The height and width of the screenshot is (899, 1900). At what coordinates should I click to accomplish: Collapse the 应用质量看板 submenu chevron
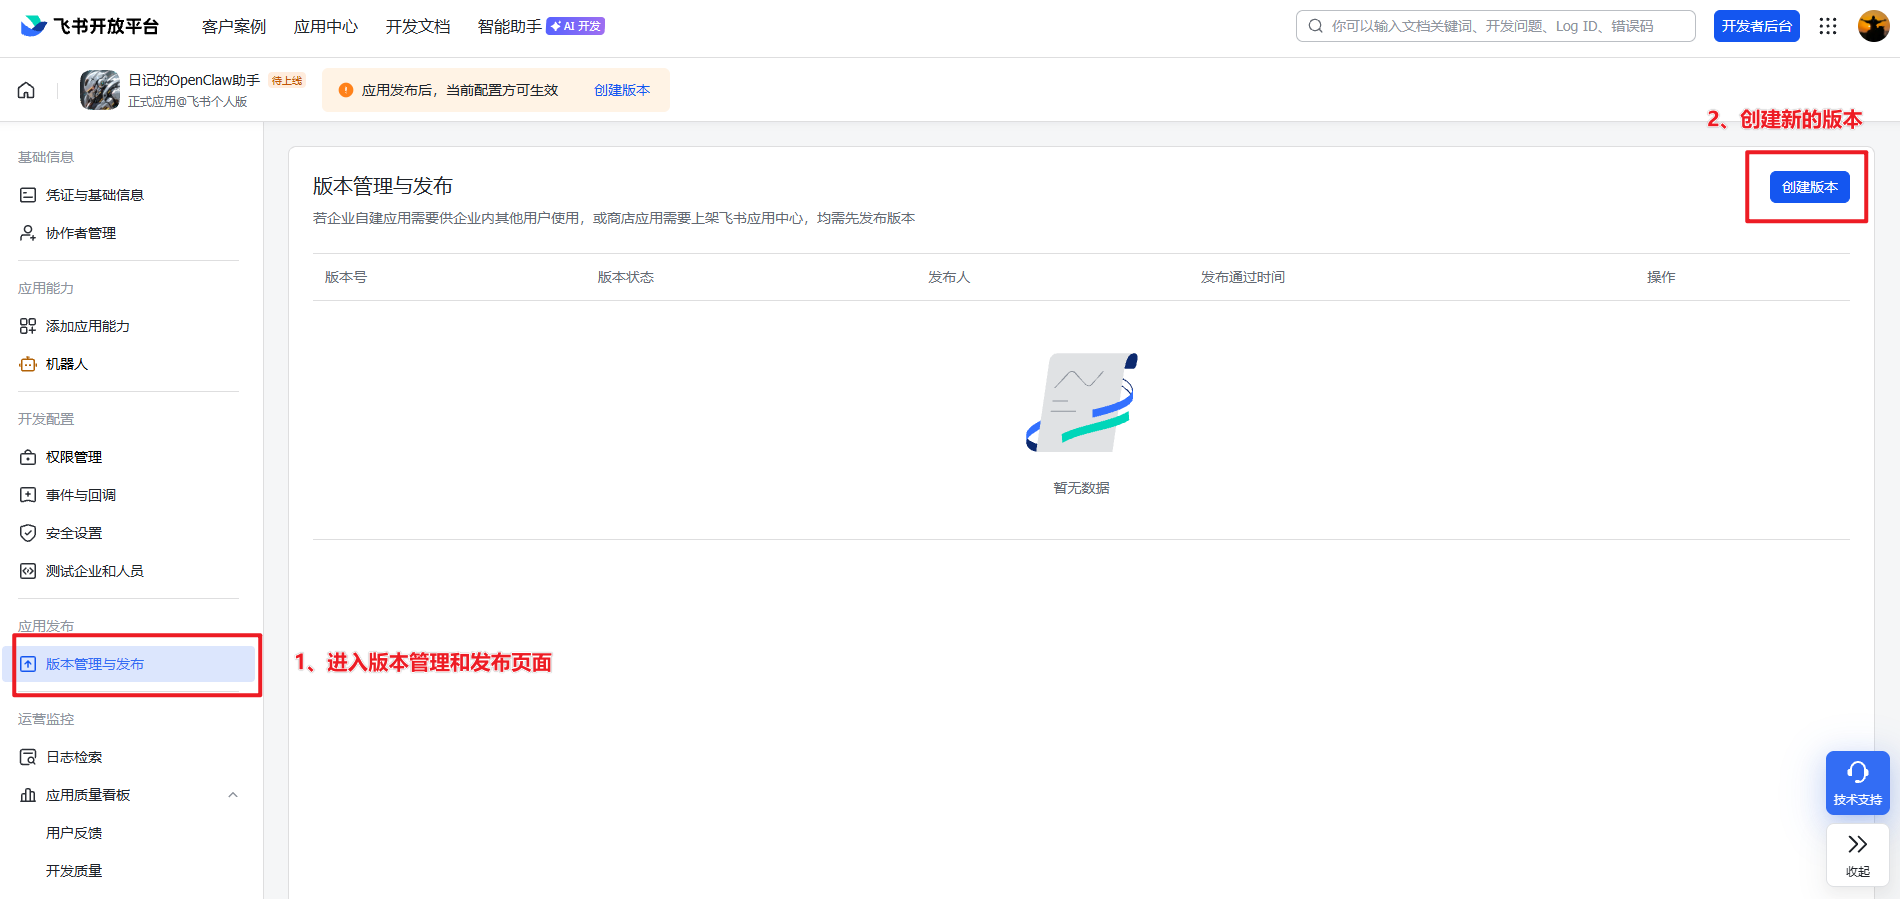pos(233,795)
